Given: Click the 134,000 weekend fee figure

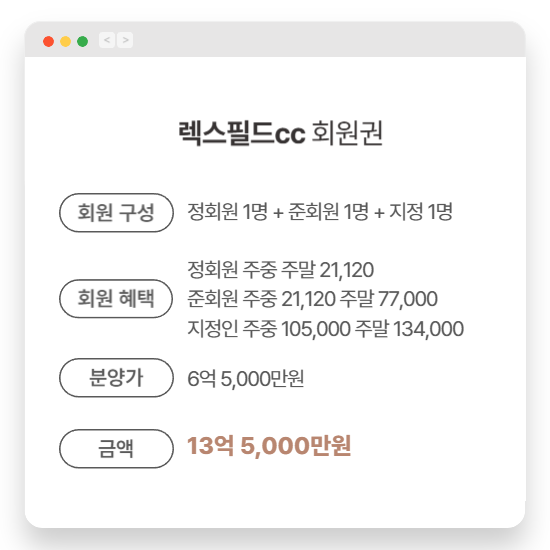Looking at the screenshot, I should click(428, 329).
